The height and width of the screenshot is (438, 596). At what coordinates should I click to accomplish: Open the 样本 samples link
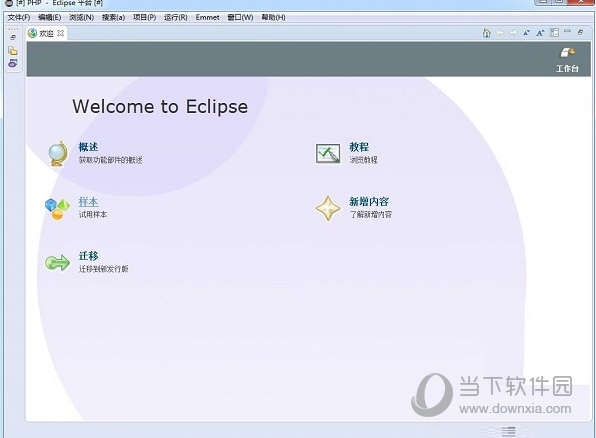point(88,202)
